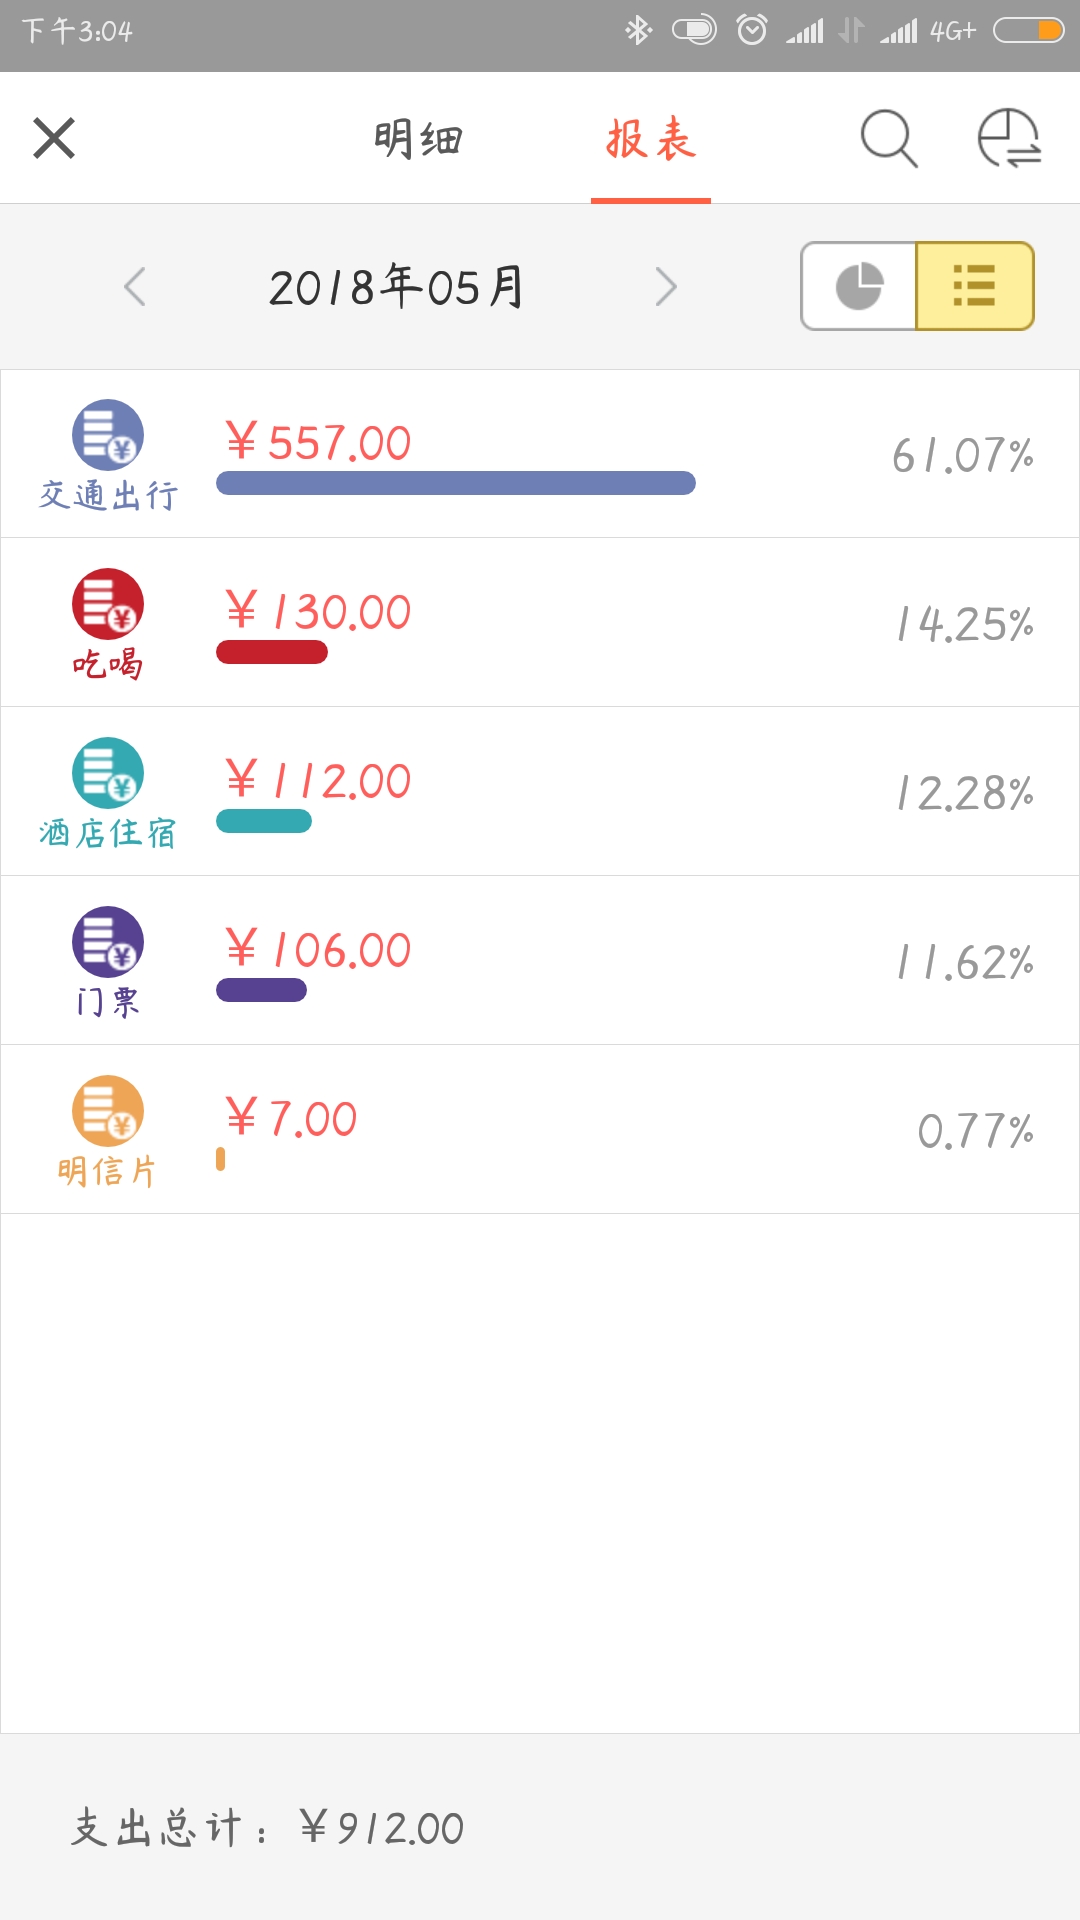Switch to list view toggle

(975, 286)
